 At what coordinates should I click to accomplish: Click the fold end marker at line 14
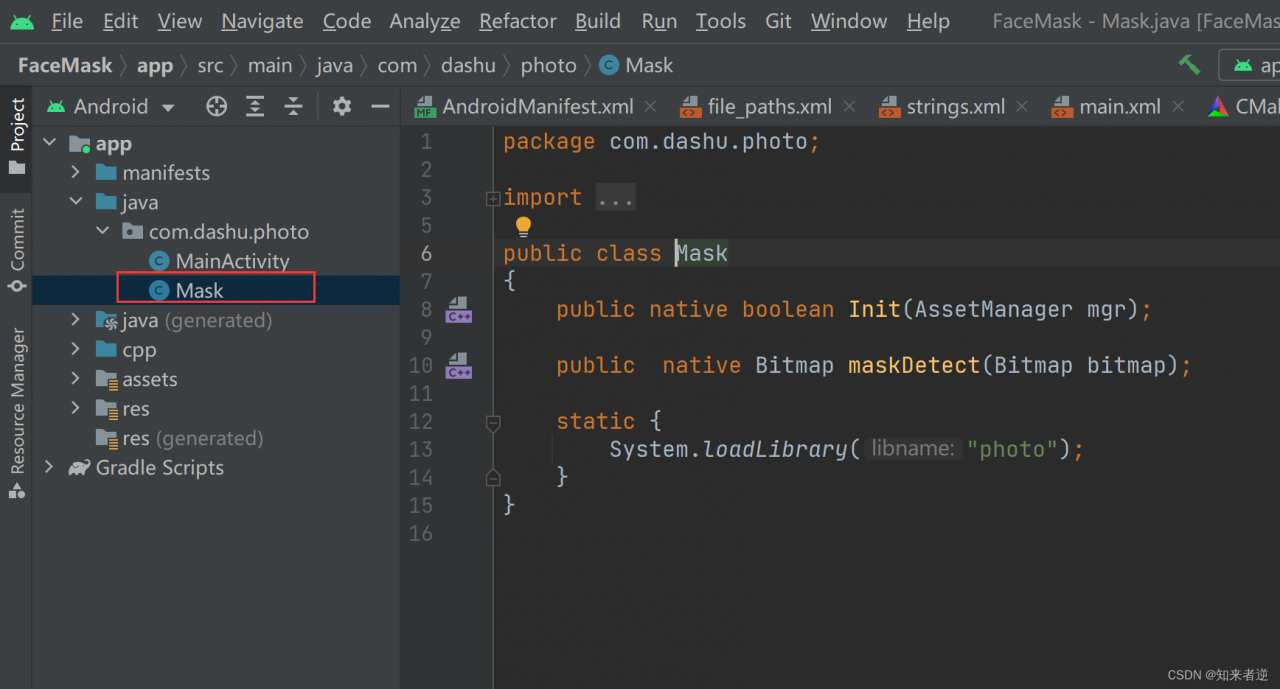[493, 478]
